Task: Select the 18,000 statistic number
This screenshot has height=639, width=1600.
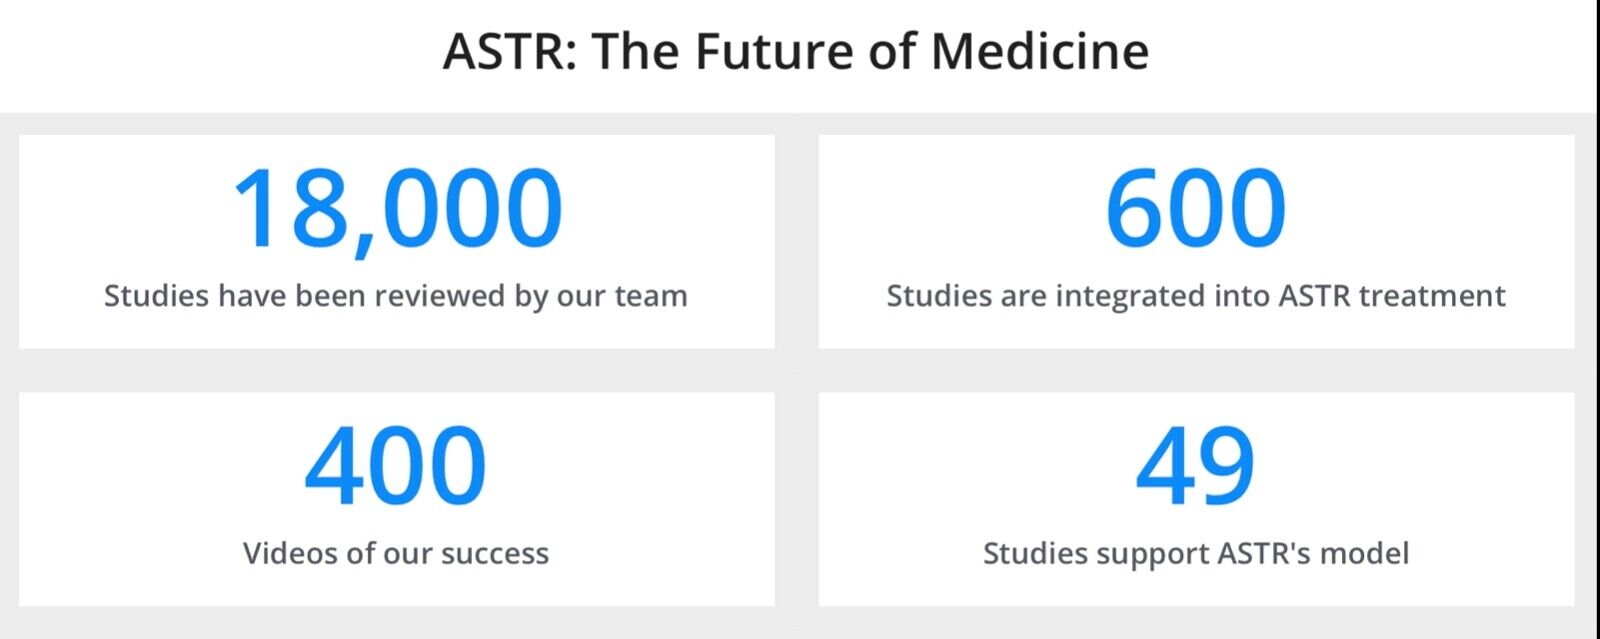Action: click(397, 209)
